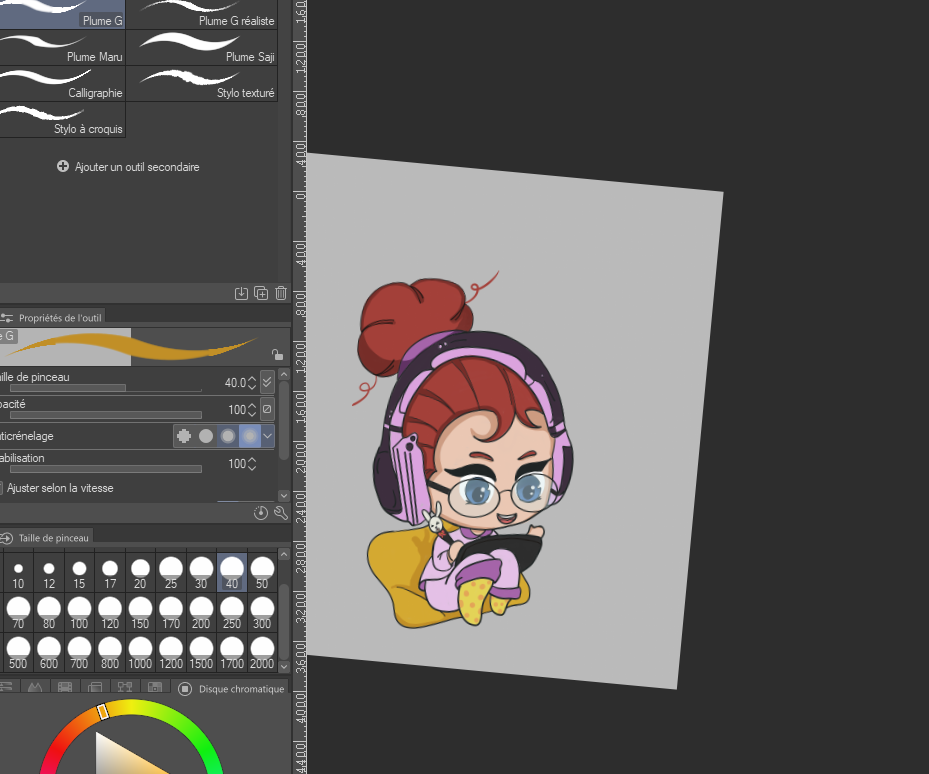This screenshot has width=929, height=774.
Task: Select the weak anti-aliasing option
Action: 206,436
